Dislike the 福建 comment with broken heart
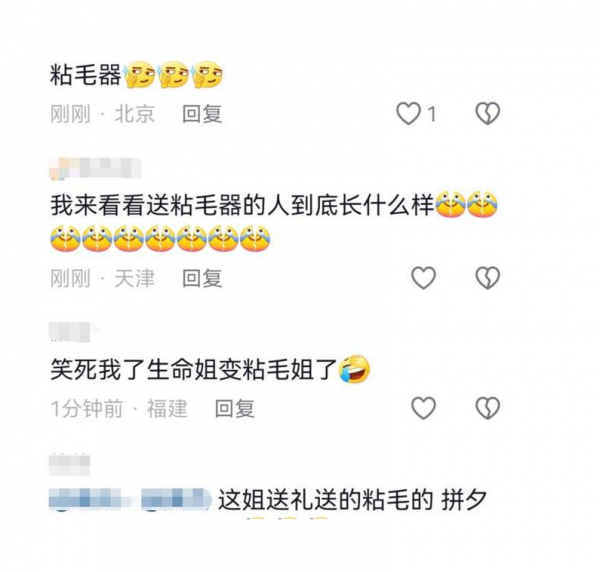Screen dimensions: 600x572 pyautogui.click(x=488, y=408)
